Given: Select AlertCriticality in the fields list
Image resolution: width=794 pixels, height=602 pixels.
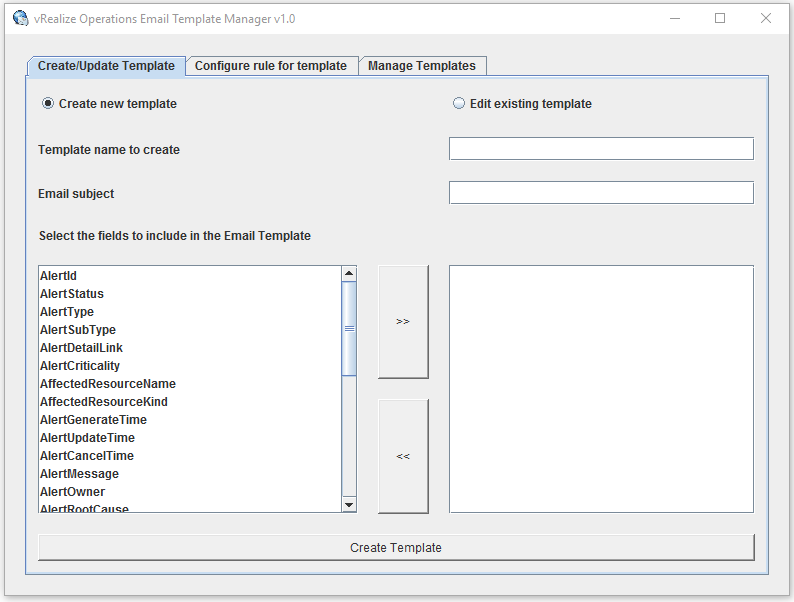Looking at the screenshot, I should [190, 366].
